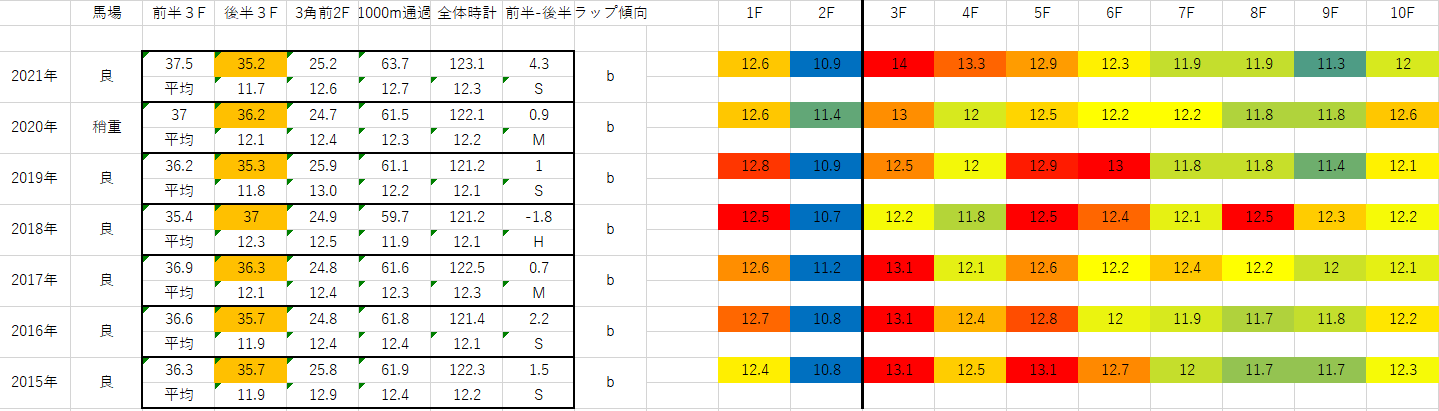The image size is (1439, 411).
Task: Click the 1000m通過 header cell
Action: point(394,14)
